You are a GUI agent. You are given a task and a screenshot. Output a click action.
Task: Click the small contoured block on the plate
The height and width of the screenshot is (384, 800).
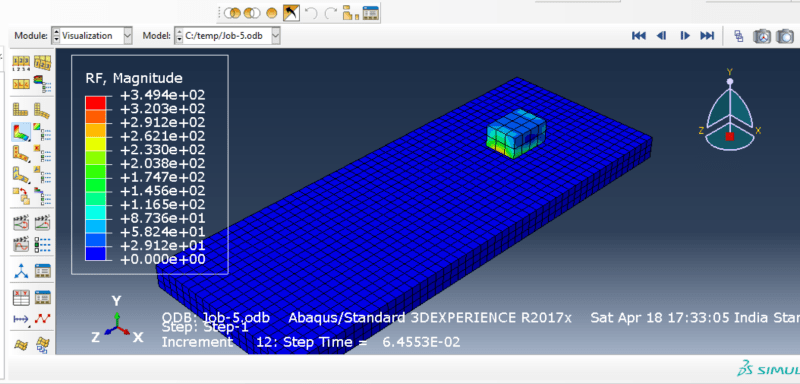(x=516, y=133)
